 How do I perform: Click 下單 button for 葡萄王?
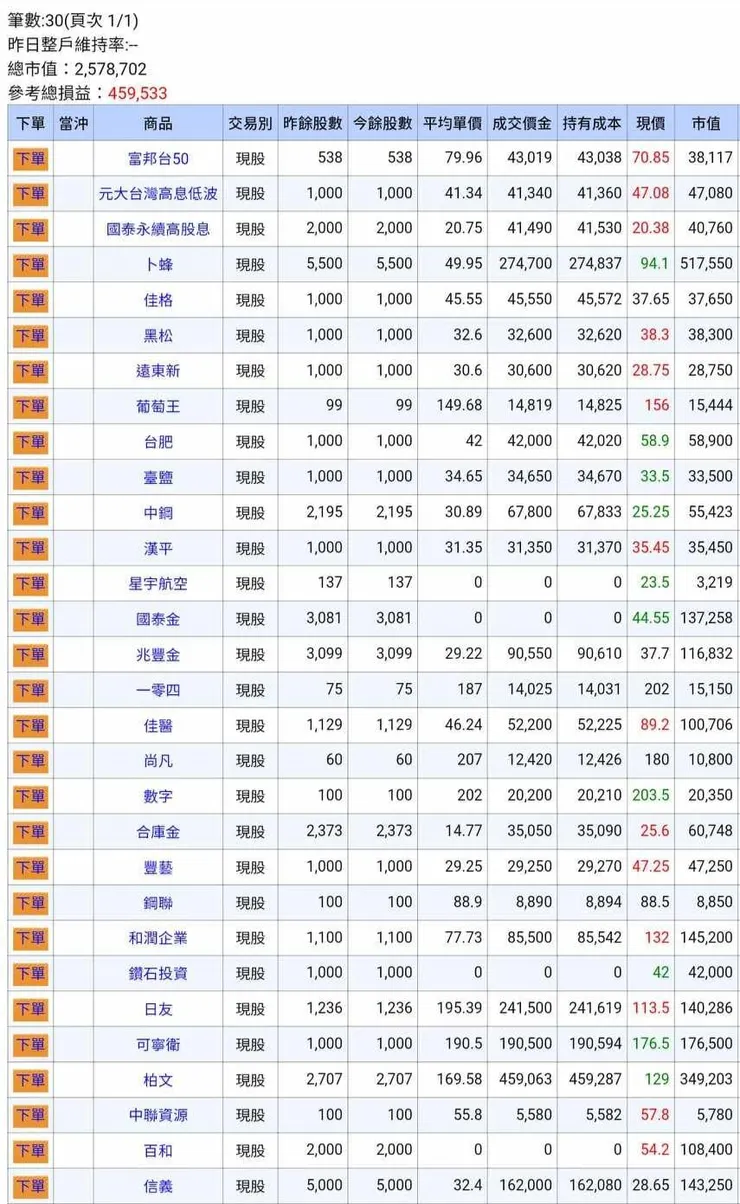tap(30, 406)
